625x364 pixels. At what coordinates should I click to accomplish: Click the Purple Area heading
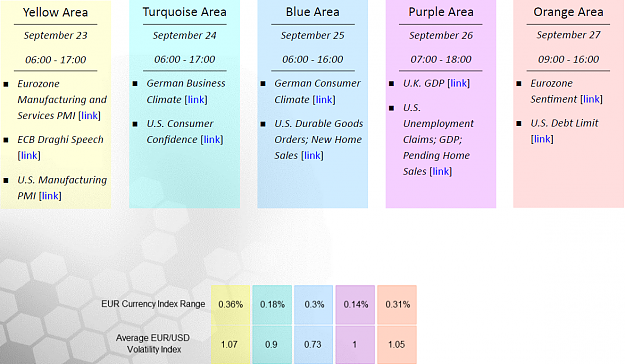(441, 12)
